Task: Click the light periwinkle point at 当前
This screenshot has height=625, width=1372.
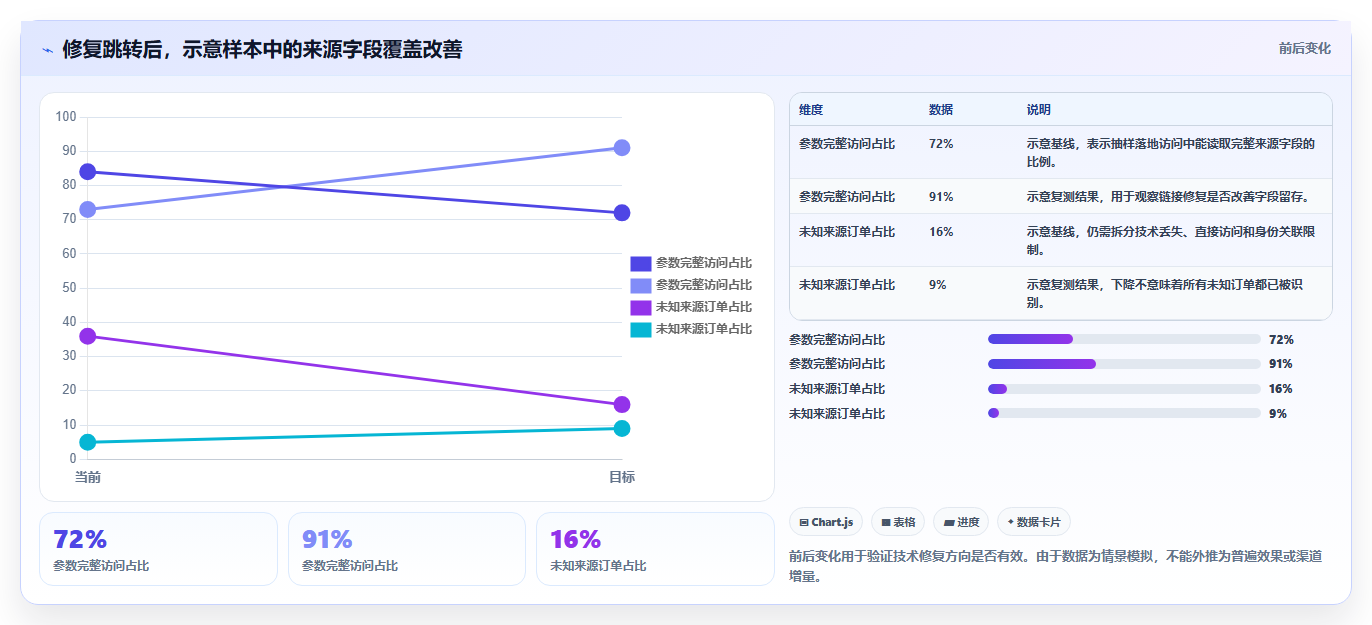Action: click(88, 210)
